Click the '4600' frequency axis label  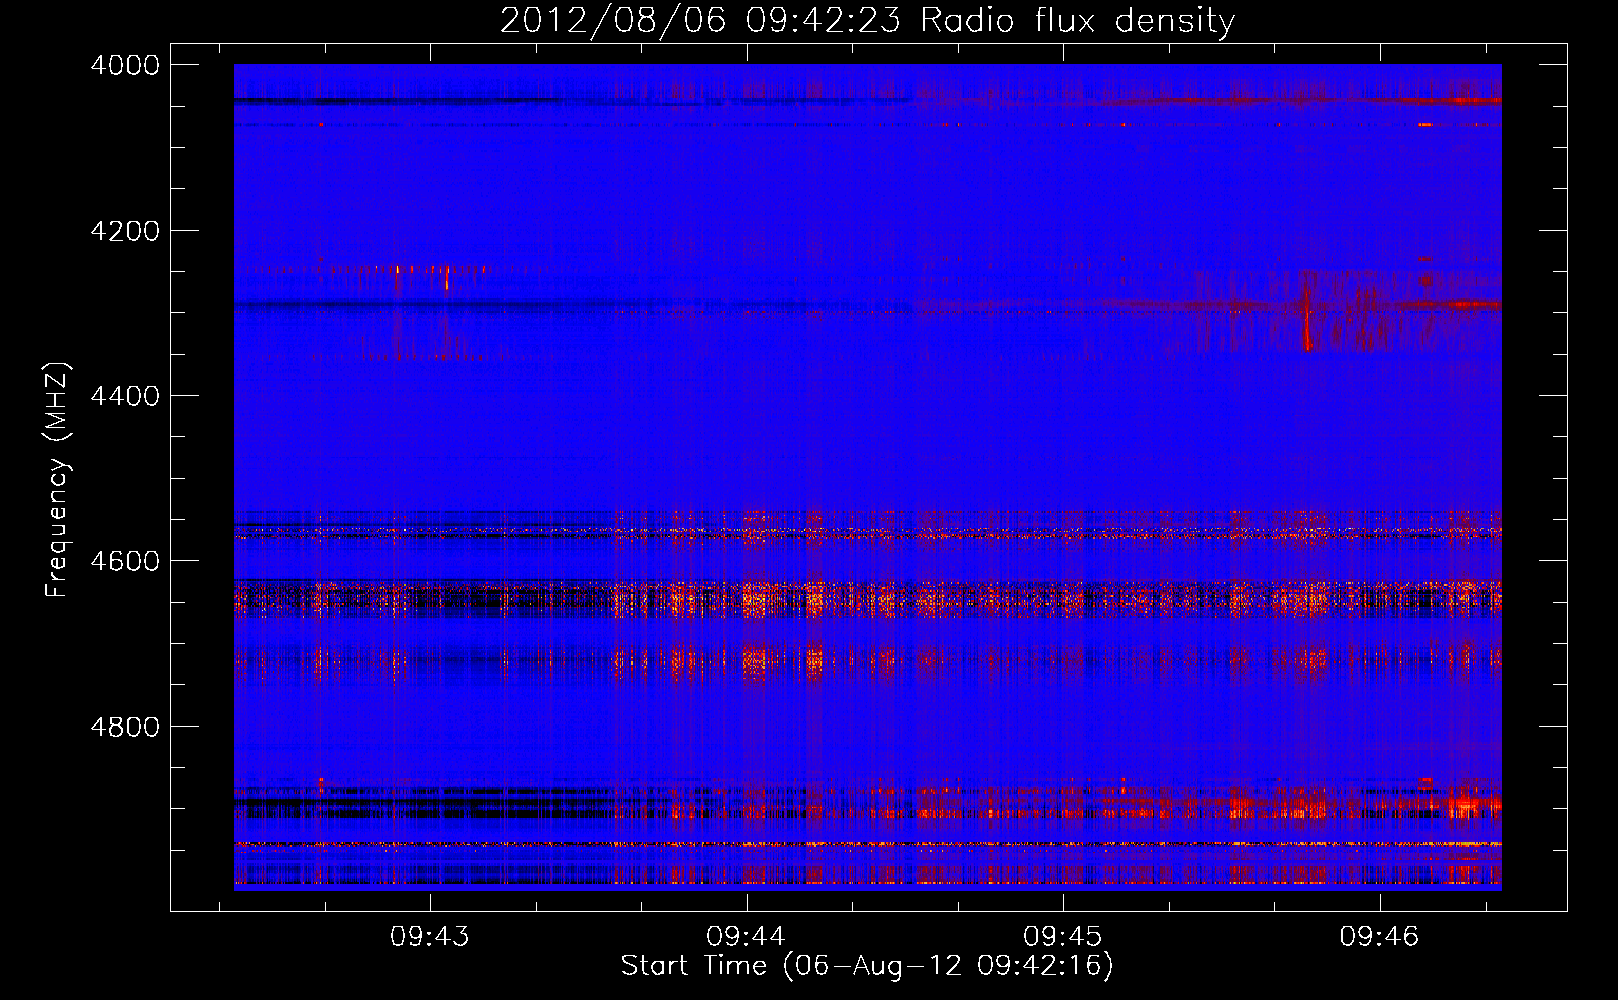(125, 561)
